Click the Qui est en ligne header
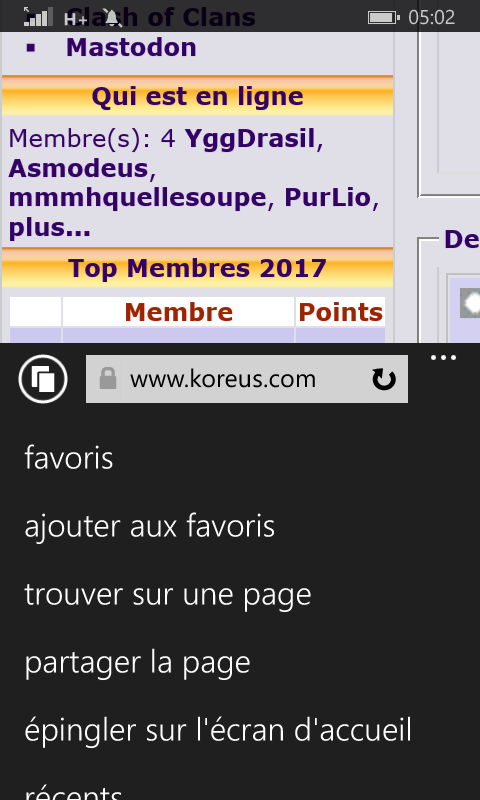 [197, 96]
